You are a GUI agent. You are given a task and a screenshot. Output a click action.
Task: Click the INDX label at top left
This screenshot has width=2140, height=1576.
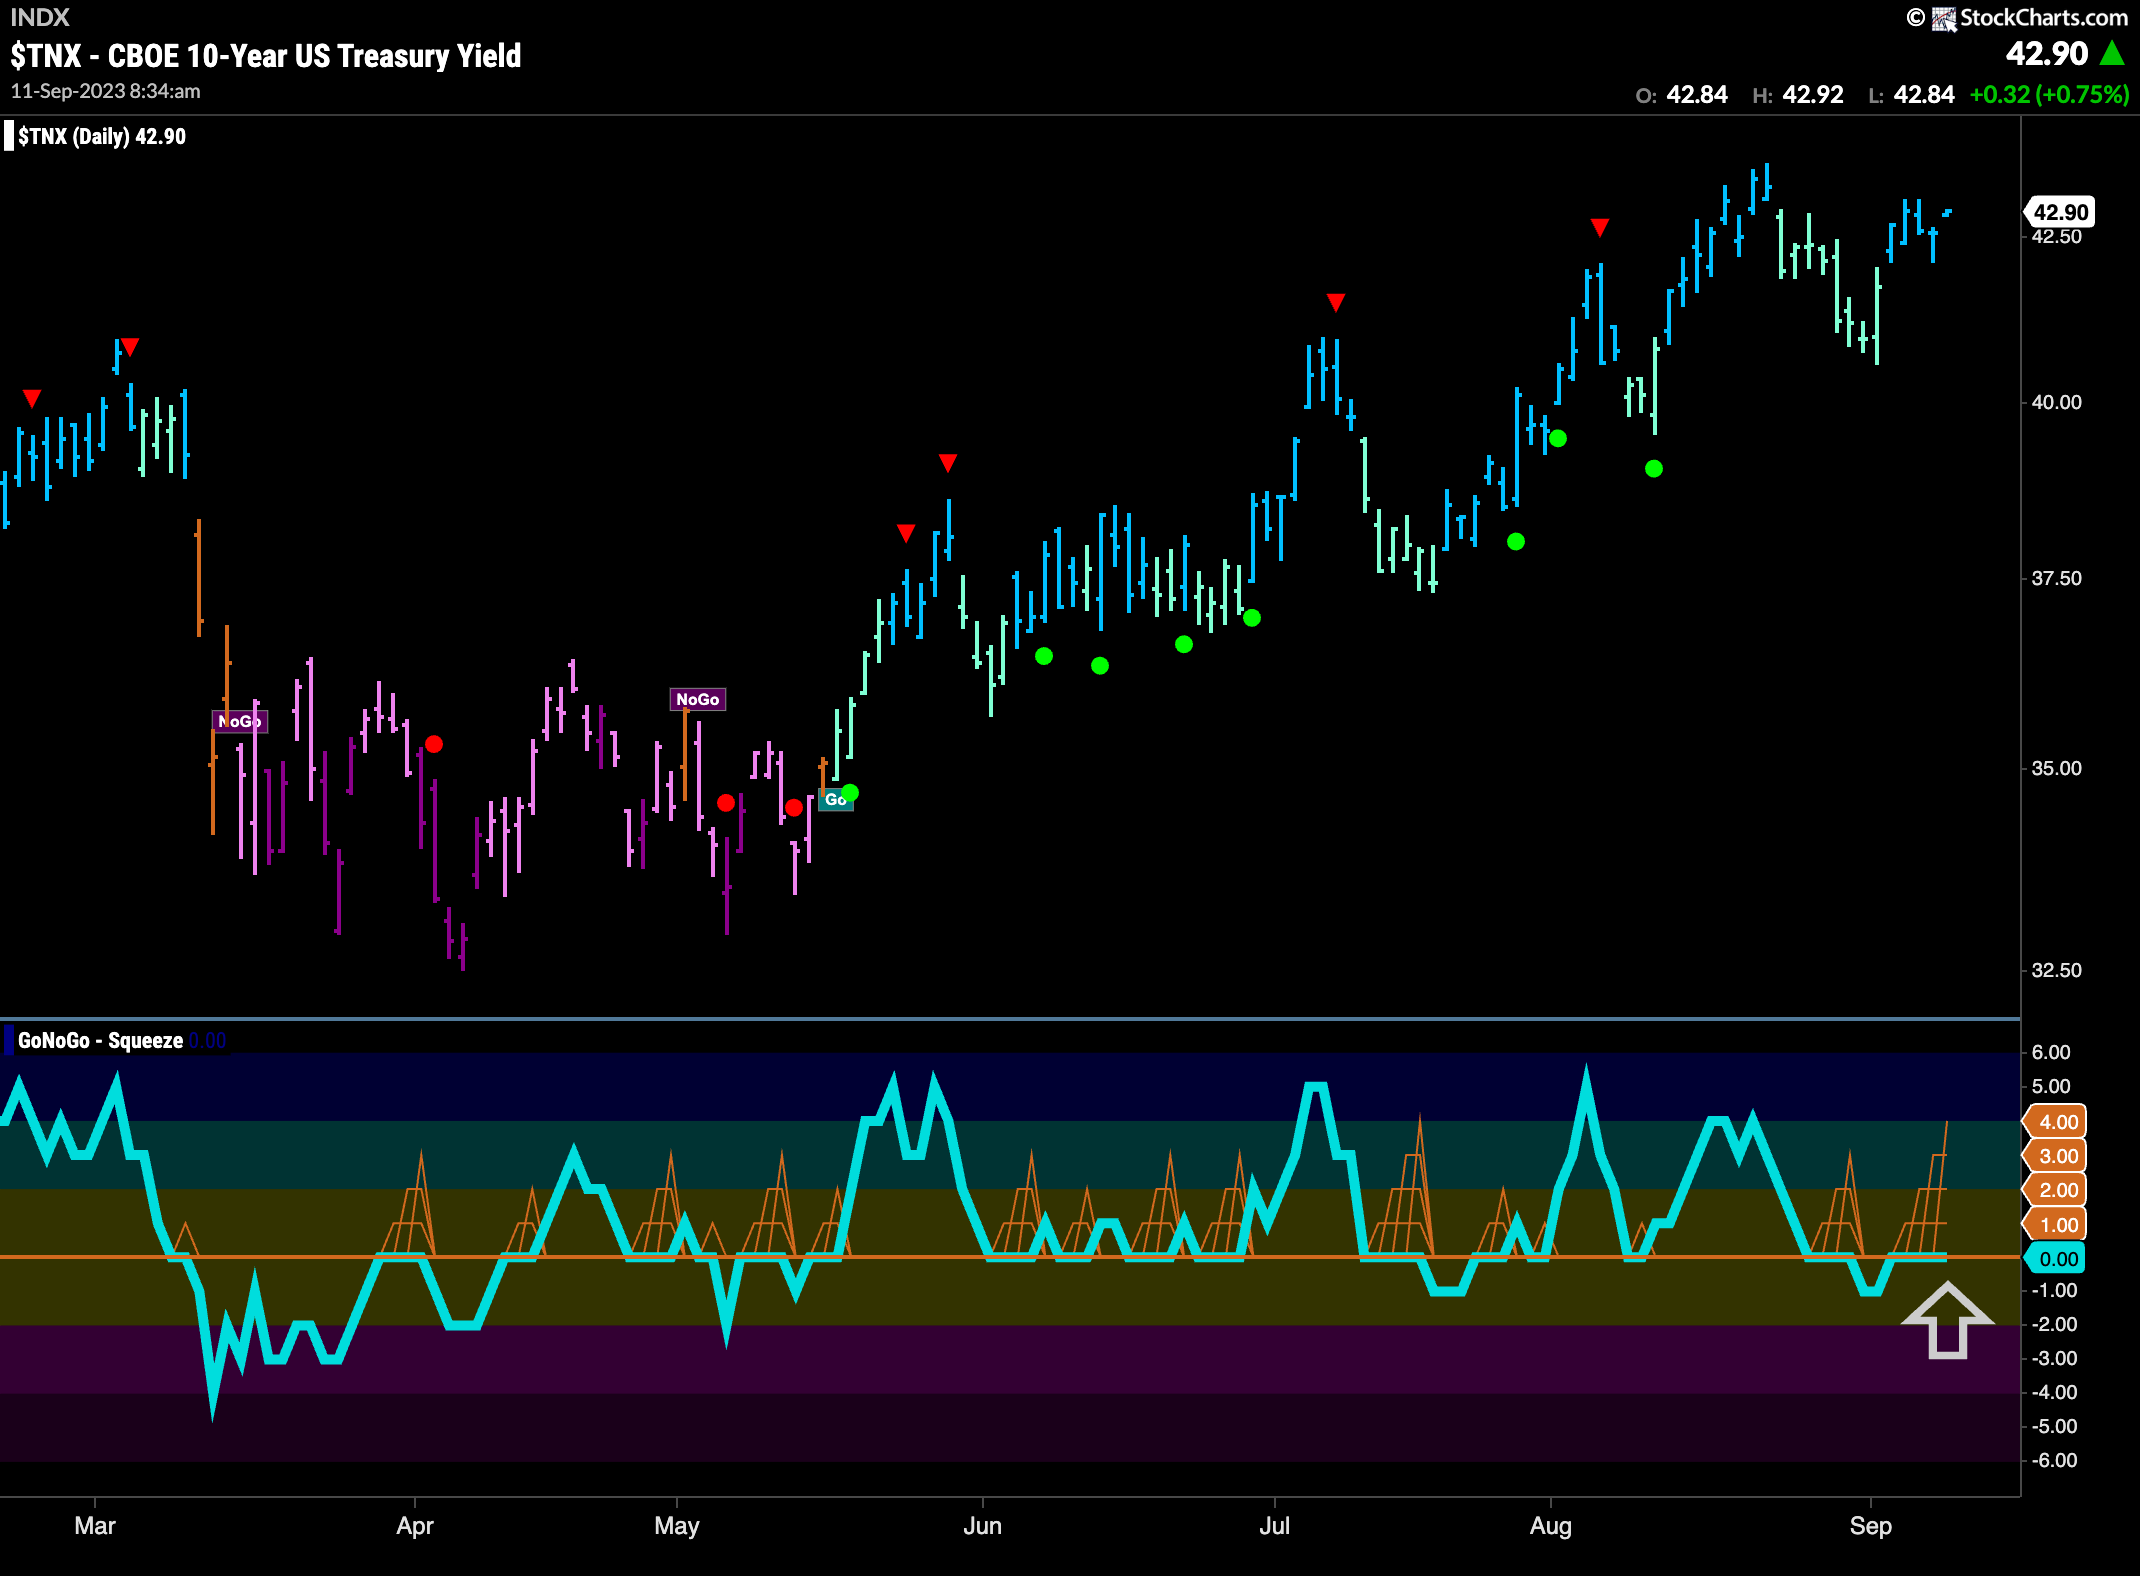pos(40,17)
